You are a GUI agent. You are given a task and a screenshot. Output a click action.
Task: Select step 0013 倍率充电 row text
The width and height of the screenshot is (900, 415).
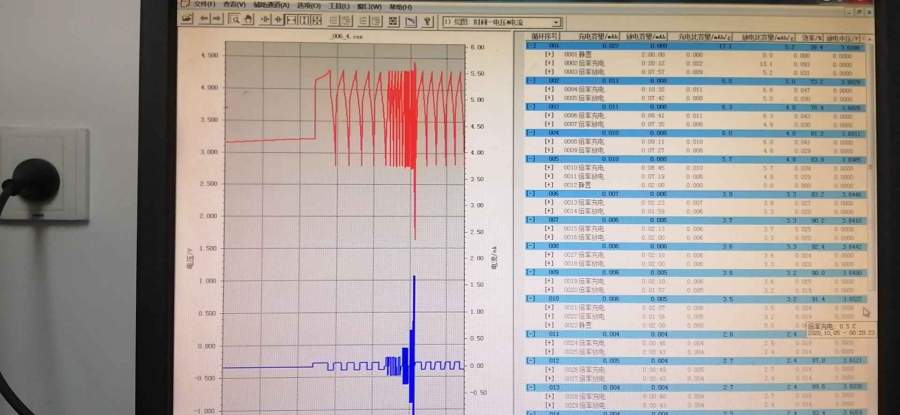click(x=584, y=203)
